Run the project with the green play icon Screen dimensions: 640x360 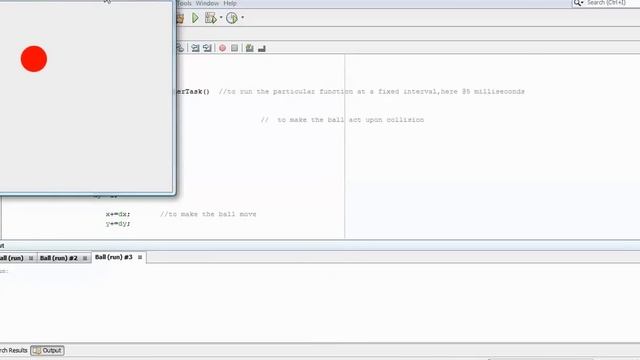click(195, 18)
